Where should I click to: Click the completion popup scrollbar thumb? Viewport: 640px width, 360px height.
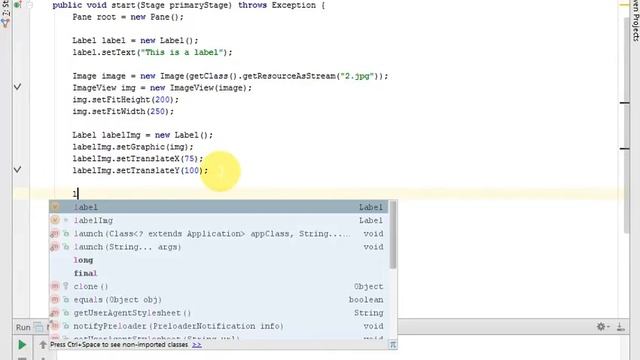pyautogui.click(x=393, y=235)
